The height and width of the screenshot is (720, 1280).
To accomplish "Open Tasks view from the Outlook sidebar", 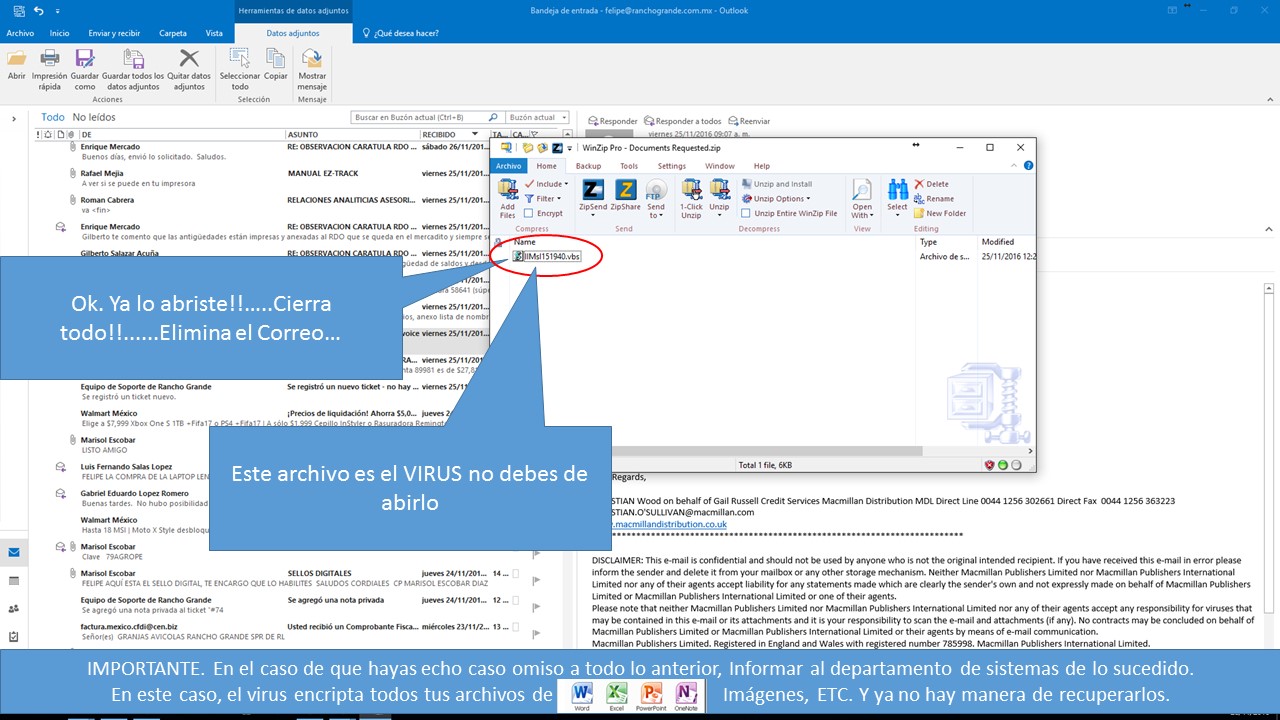I will (x=13, y=636).
